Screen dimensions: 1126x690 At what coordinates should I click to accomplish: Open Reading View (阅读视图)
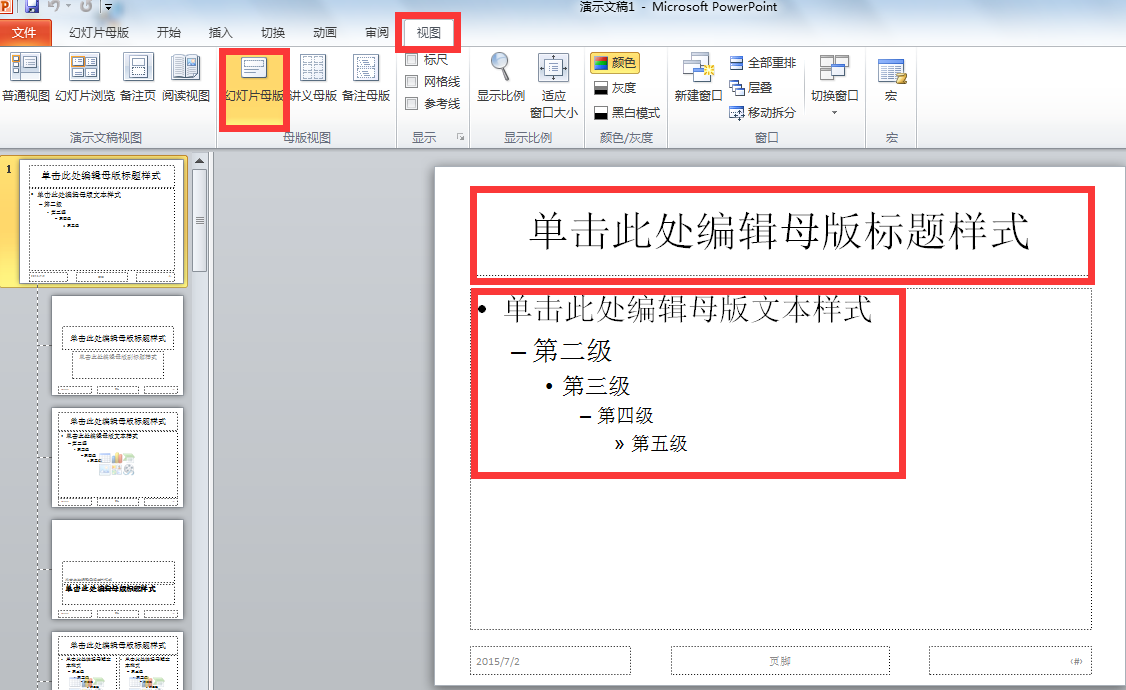(x=186, y=78)
